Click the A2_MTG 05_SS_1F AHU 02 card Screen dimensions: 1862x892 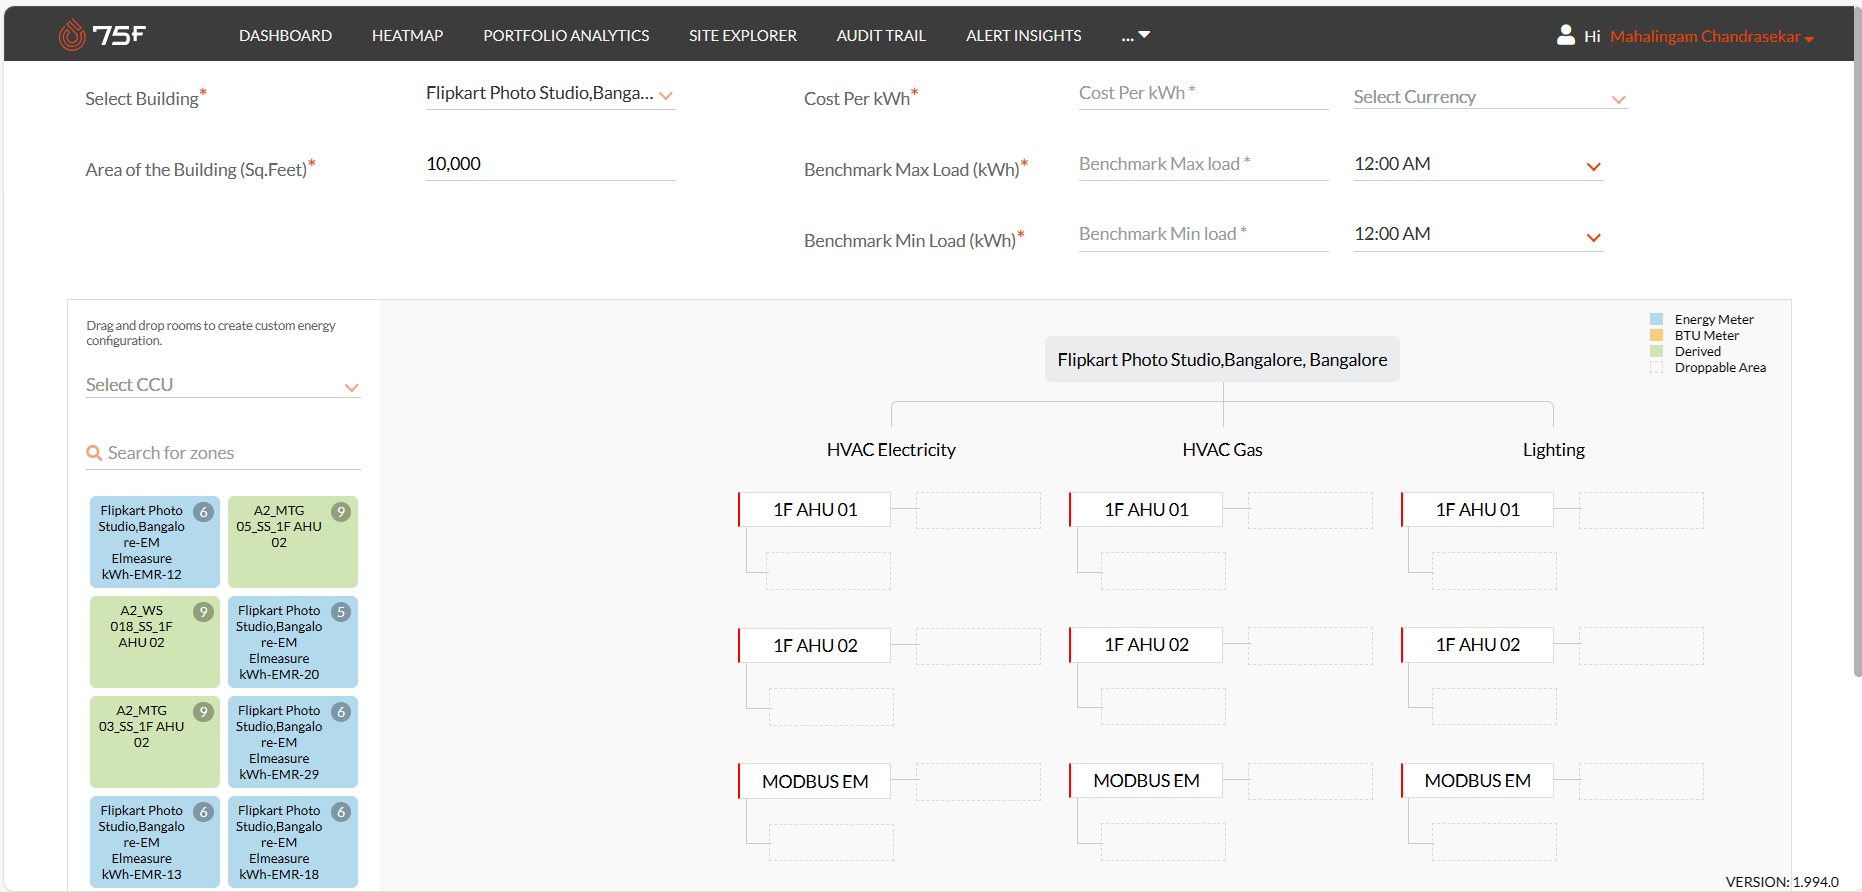[293, 542]
